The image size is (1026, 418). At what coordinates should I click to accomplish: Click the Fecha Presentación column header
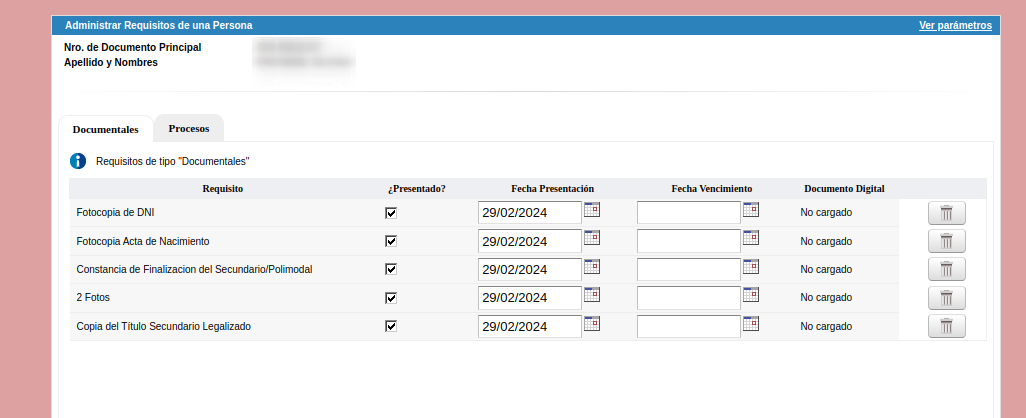(552, 188)
